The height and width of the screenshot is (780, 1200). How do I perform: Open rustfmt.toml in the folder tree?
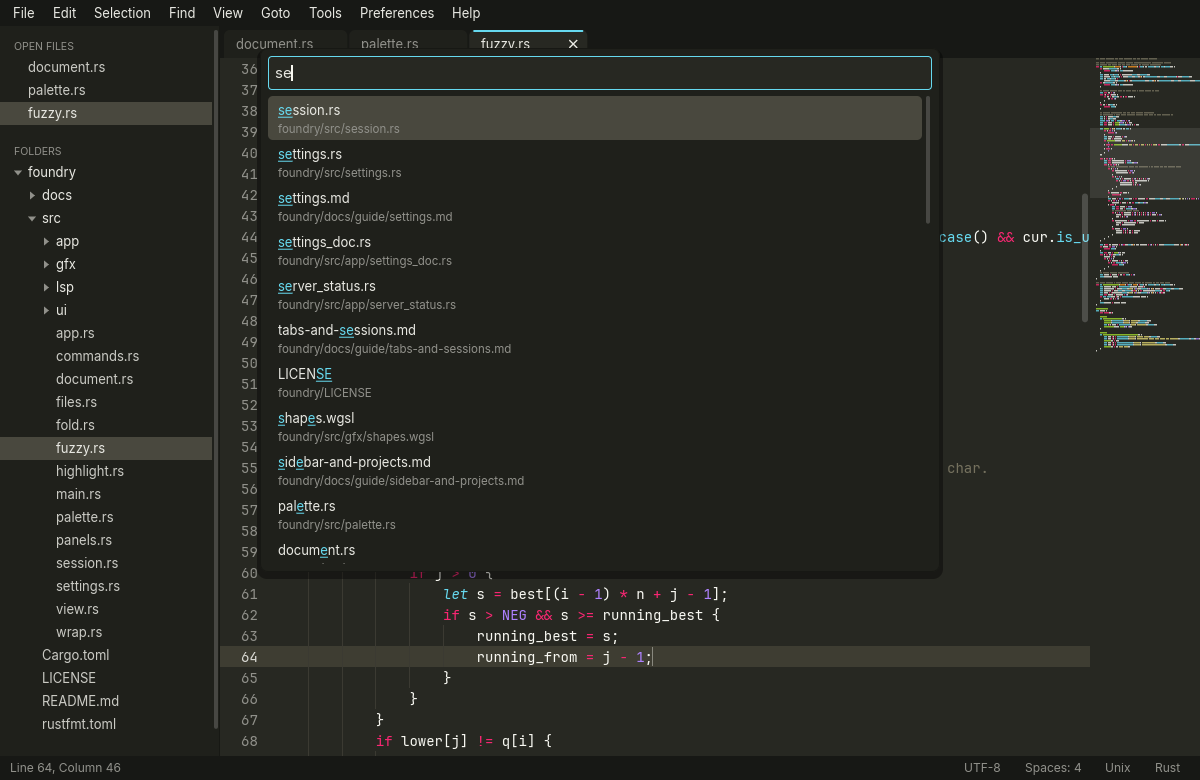click(x=106, y=724)
